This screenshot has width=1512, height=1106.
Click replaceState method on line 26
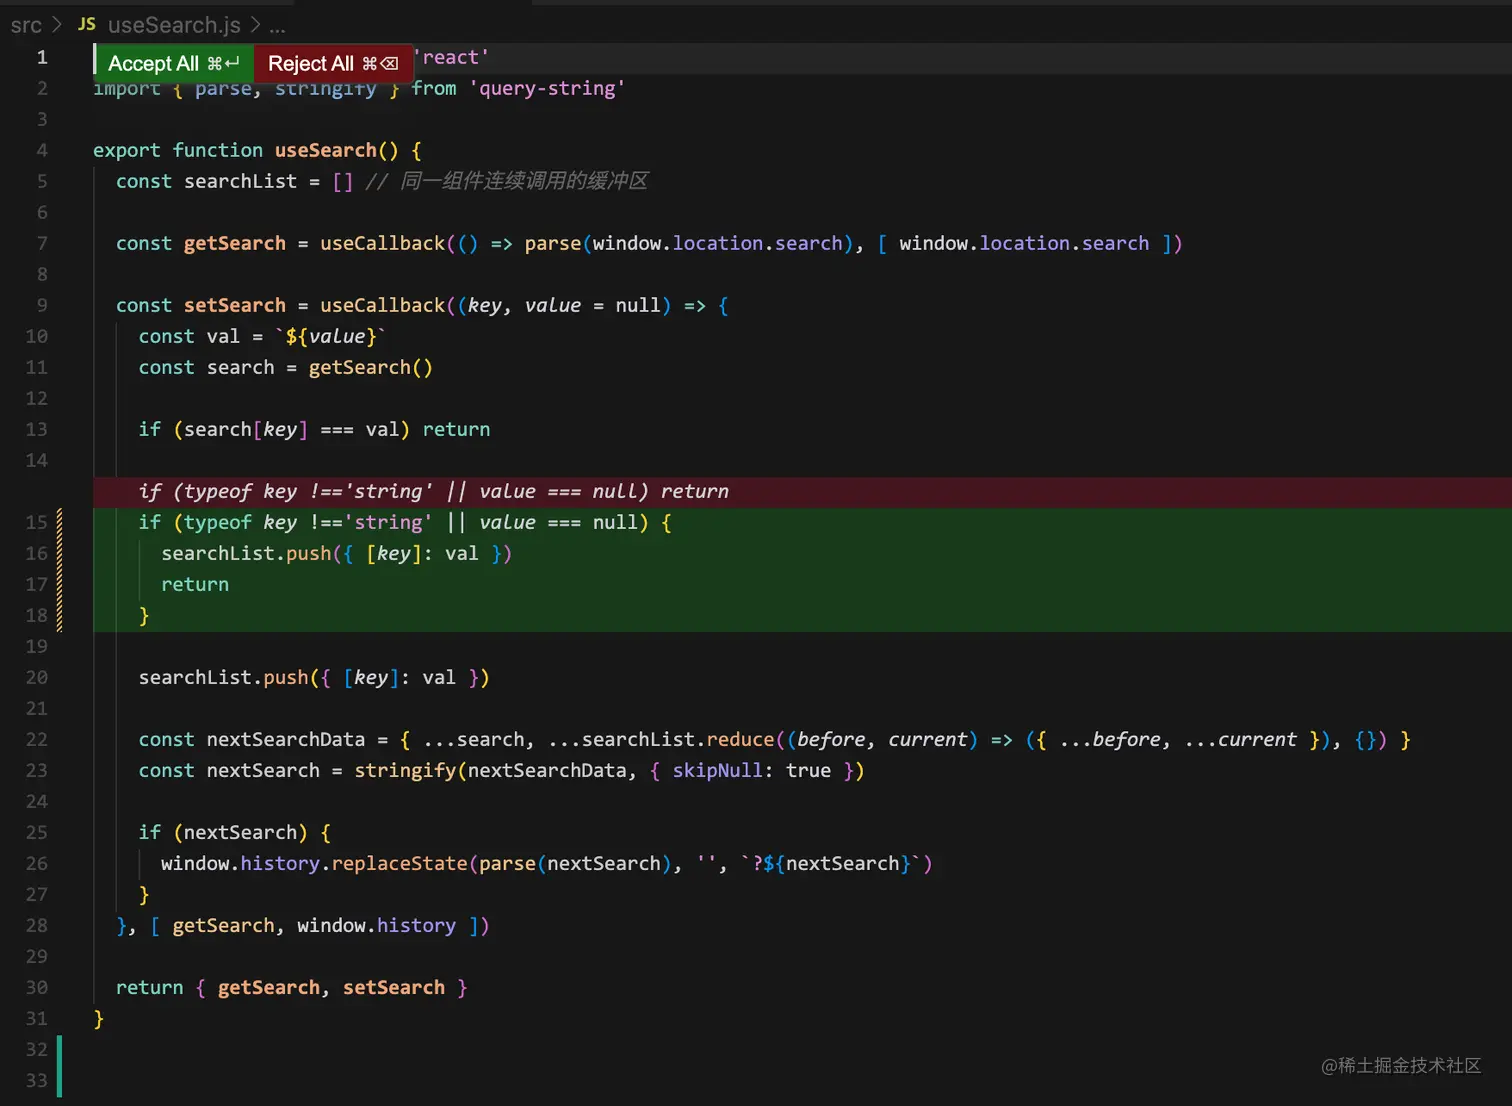(399, 863)
